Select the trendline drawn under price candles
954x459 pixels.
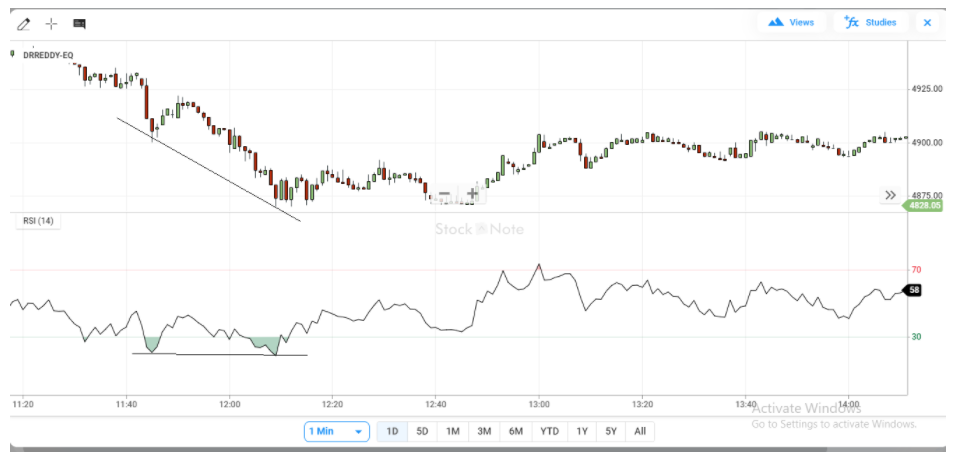209,169
